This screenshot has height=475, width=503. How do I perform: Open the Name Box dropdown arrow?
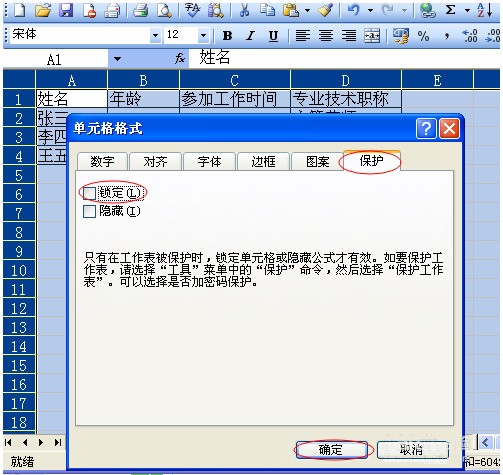coord(117,59)
